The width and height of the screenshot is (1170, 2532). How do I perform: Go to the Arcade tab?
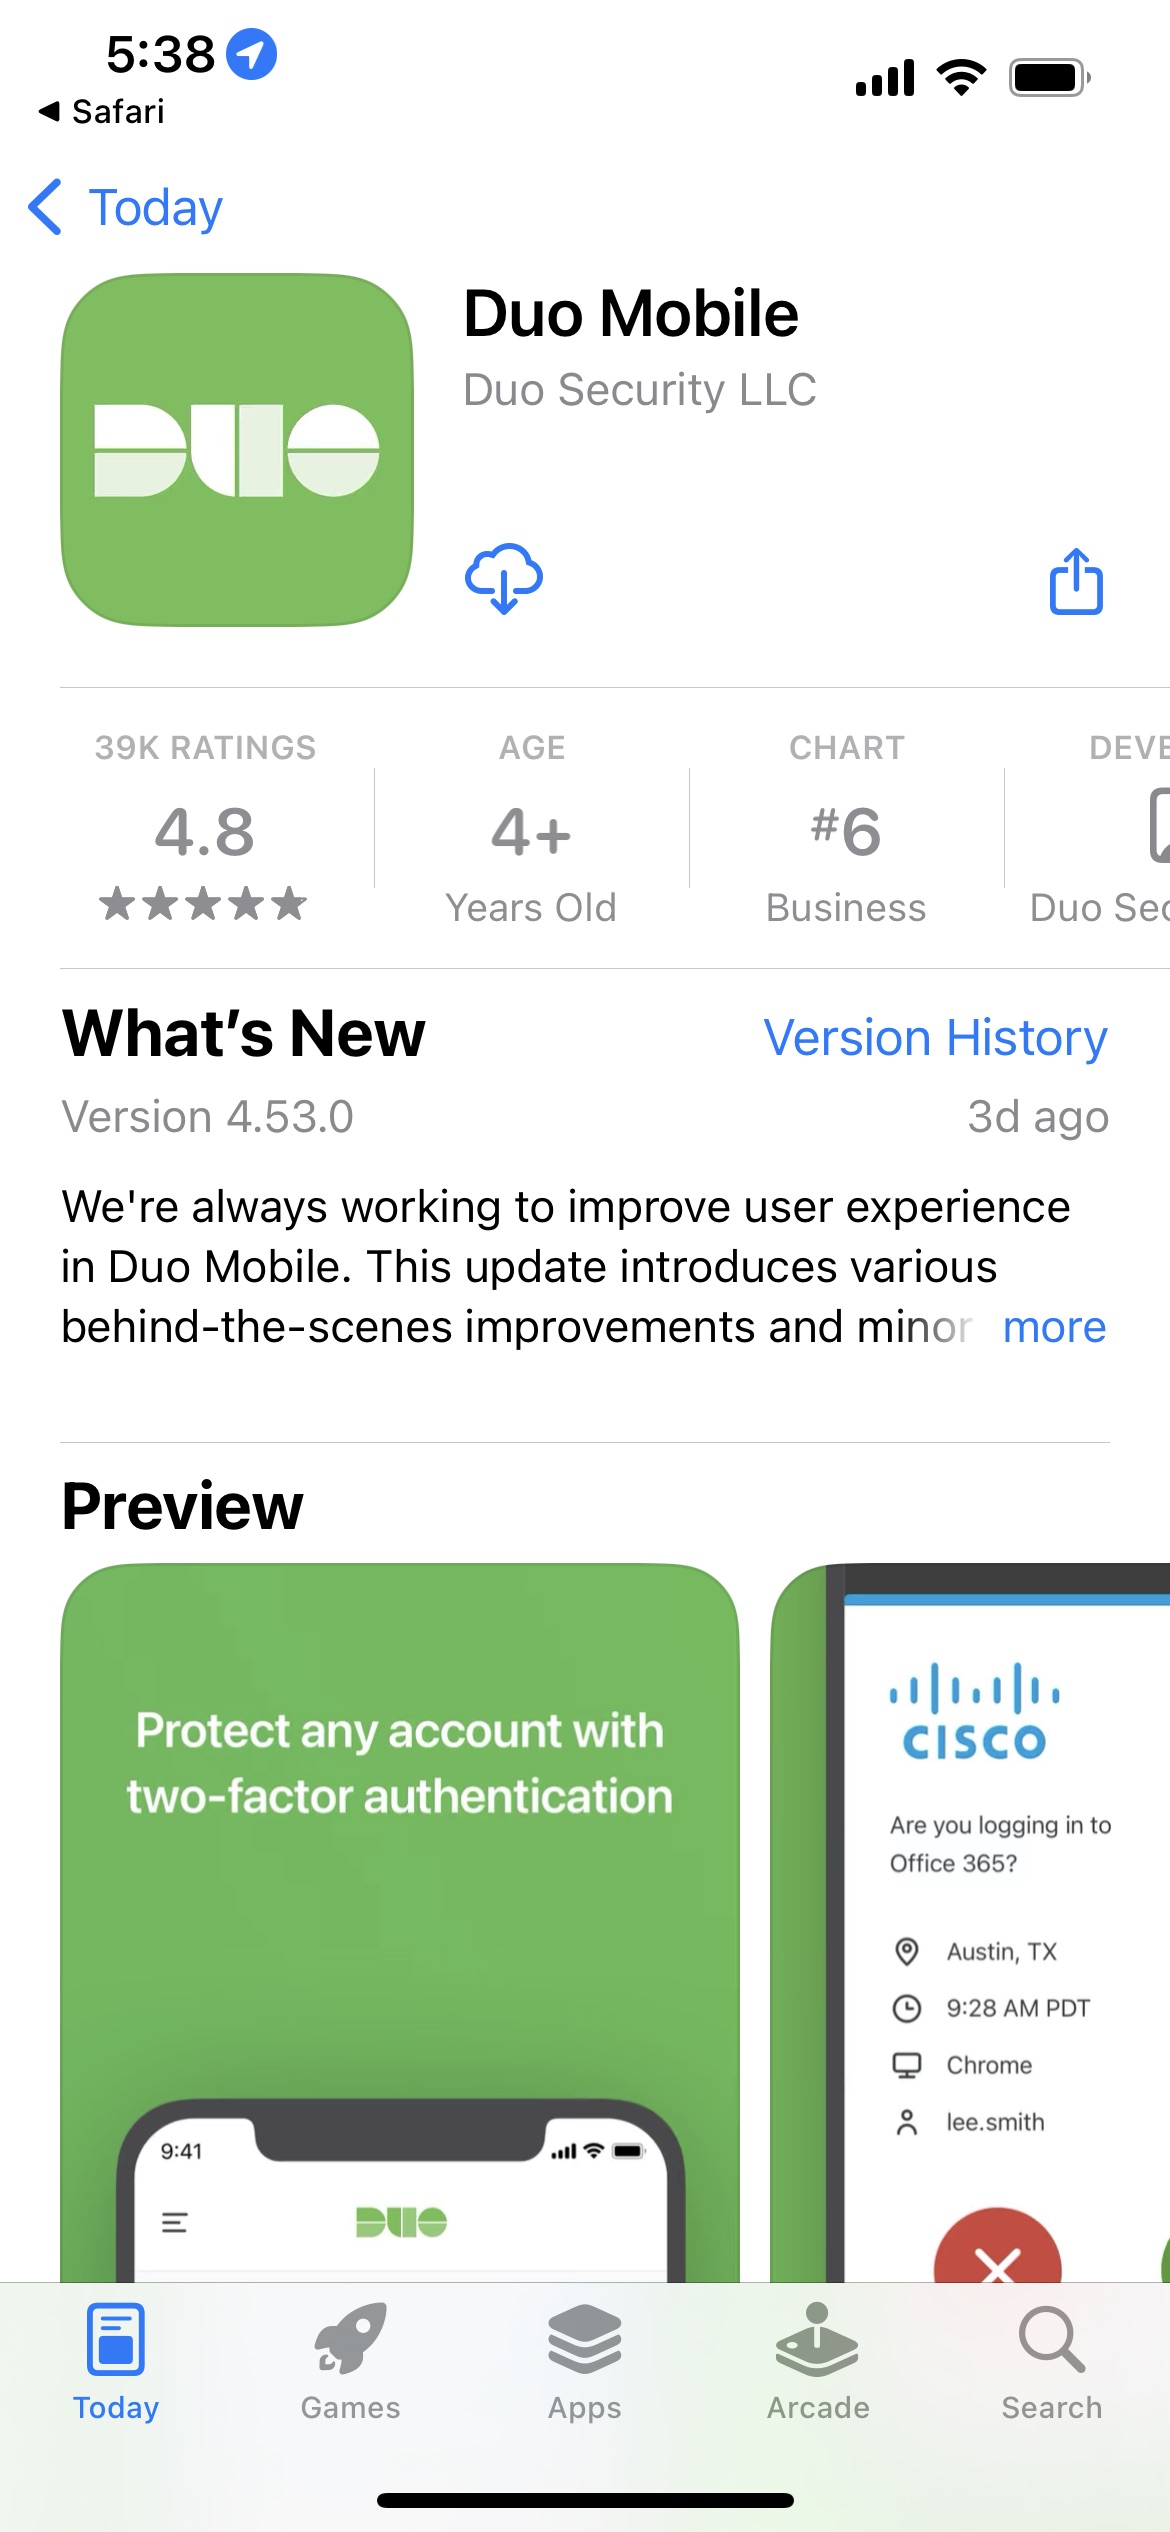pyautogui.click(x=818, y=2362)
